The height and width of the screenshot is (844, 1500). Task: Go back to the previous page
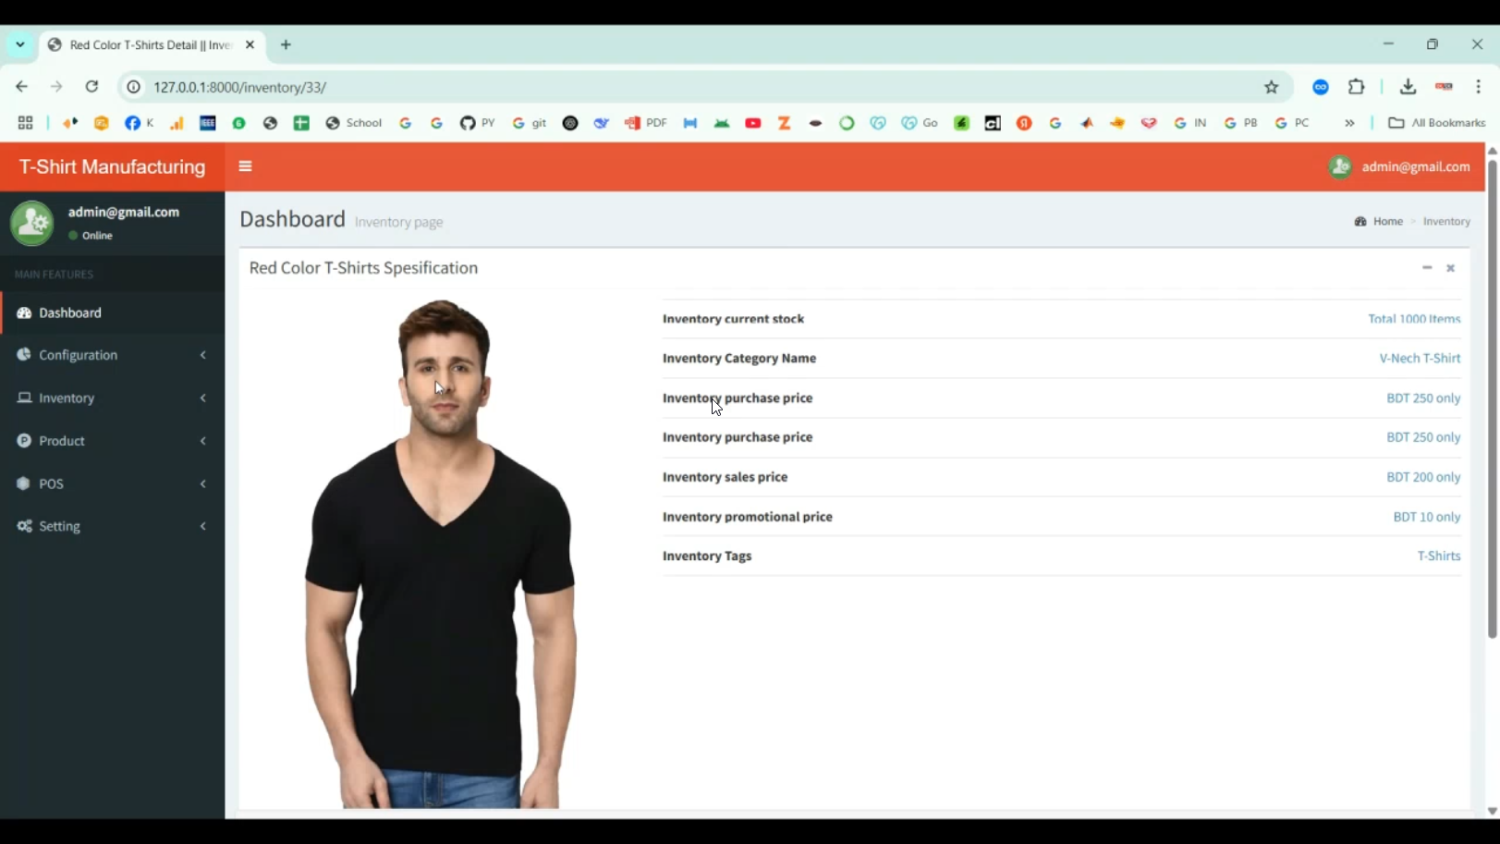tap(22, 87)
